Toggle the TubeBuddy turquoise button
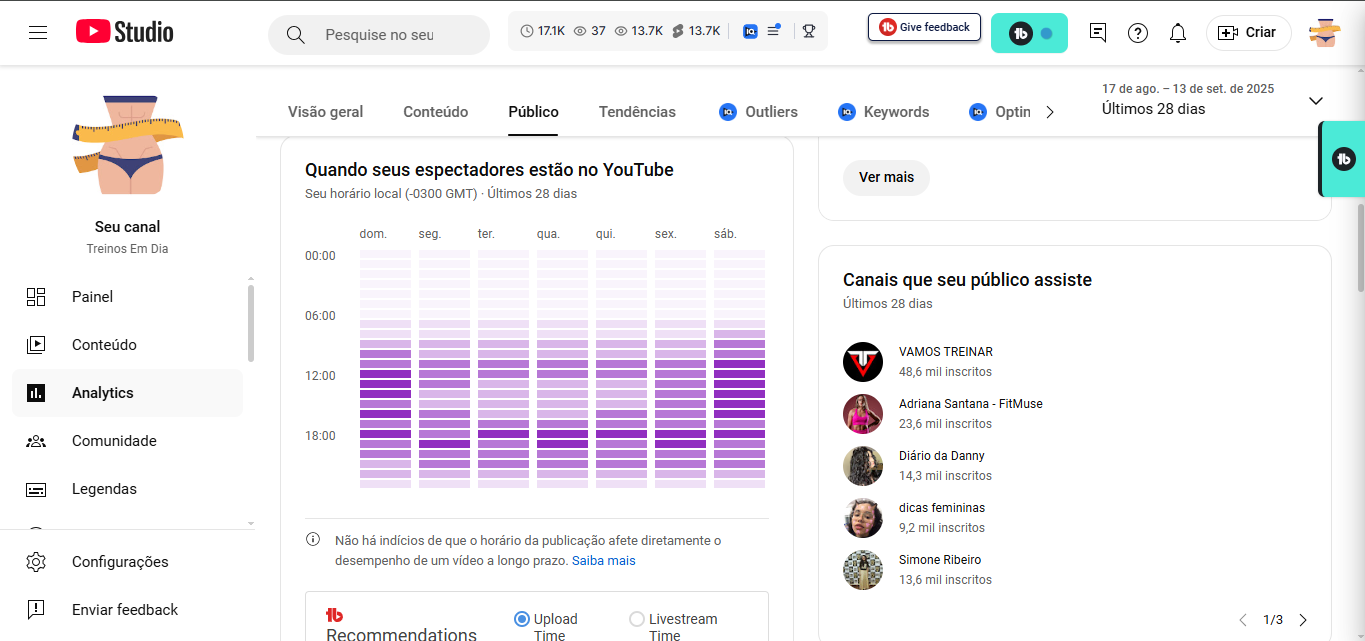Image resolution: width=1365 pixels, height=641 pixels. coord(1029,33)
